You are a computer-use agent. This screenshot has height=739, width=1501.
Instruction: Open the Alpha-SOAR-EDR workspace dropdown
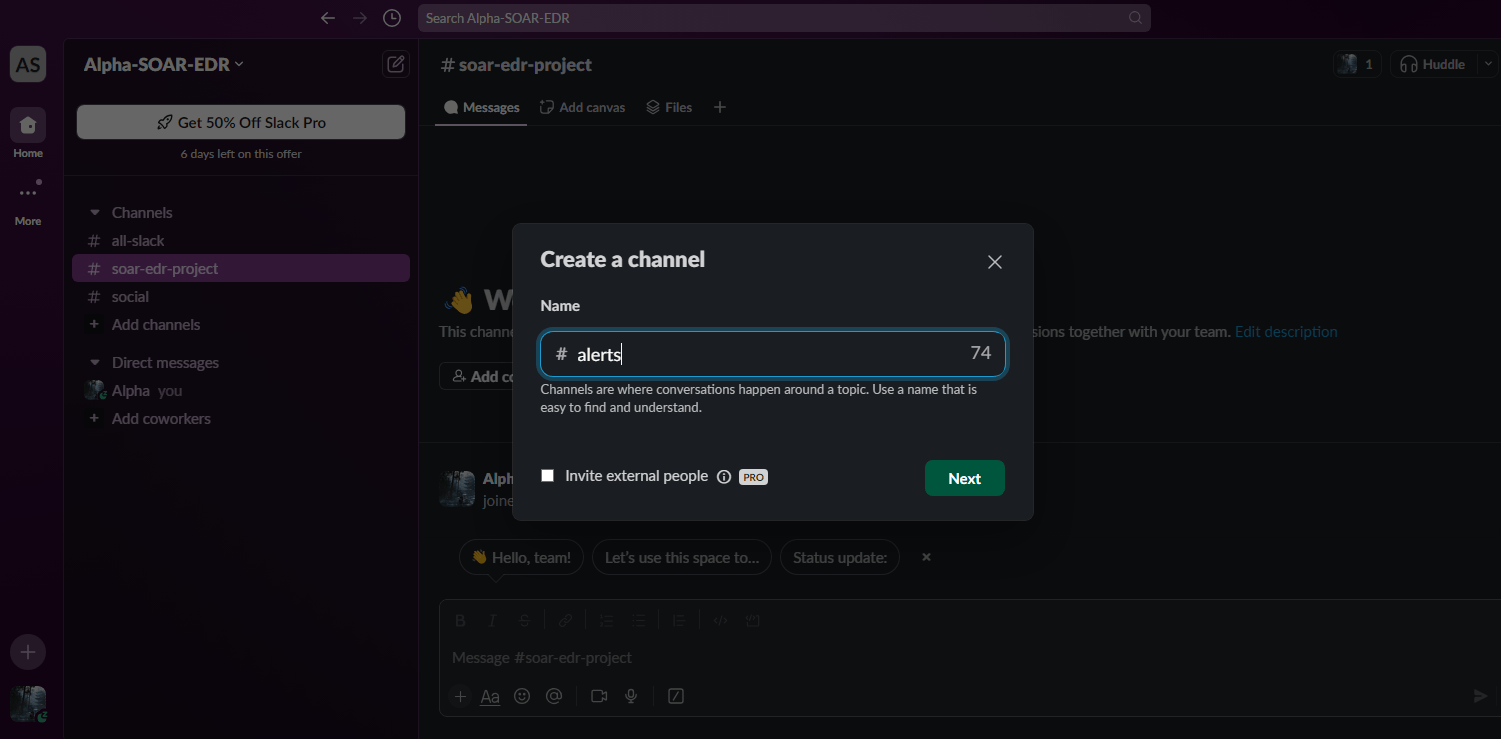164,65
